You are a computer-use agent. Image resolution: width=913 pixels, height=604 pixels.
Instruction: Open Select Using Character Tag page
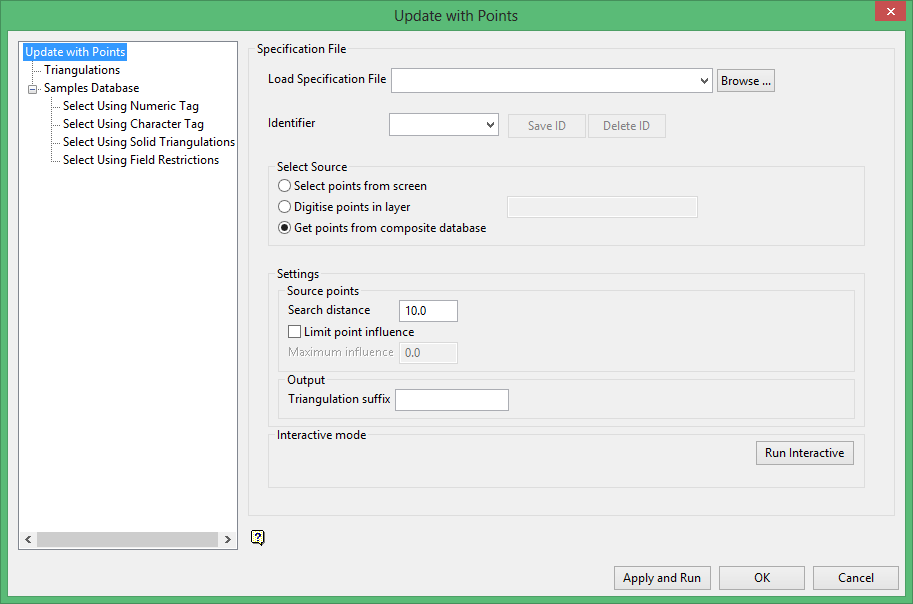133,124
